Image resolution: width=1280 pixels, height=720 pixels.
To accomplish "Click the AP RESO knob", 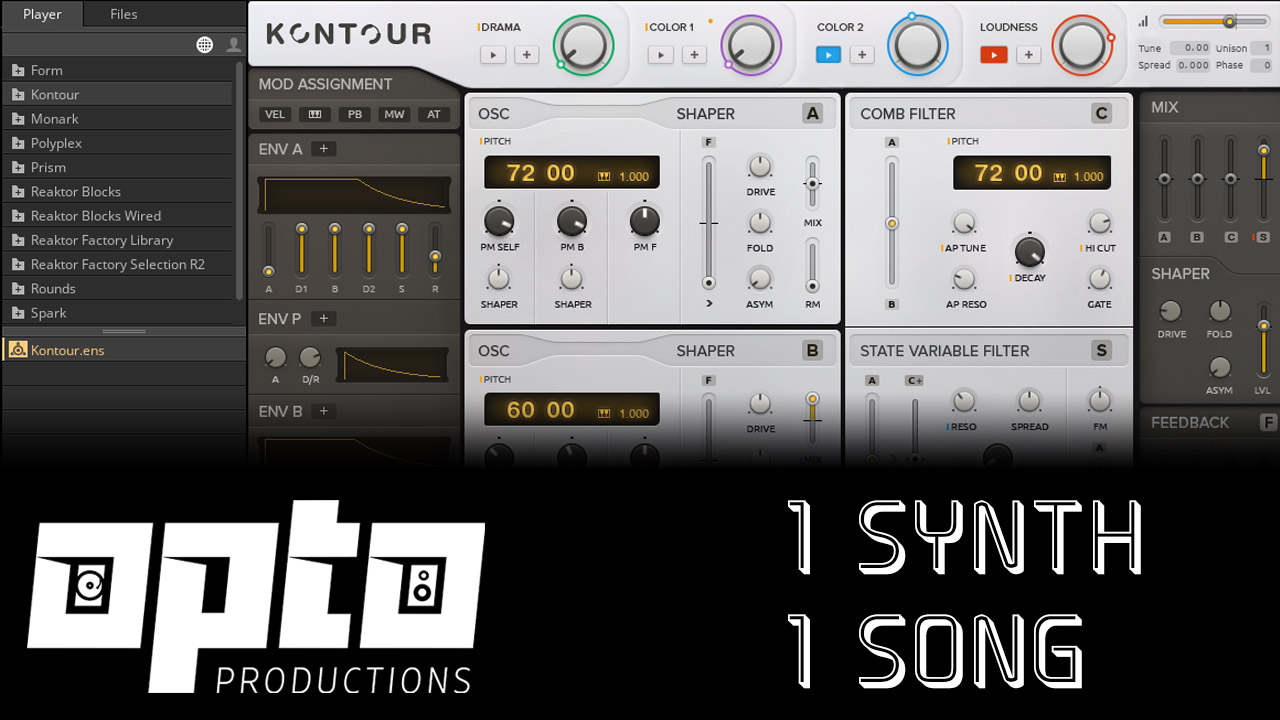I will (964, 279).
